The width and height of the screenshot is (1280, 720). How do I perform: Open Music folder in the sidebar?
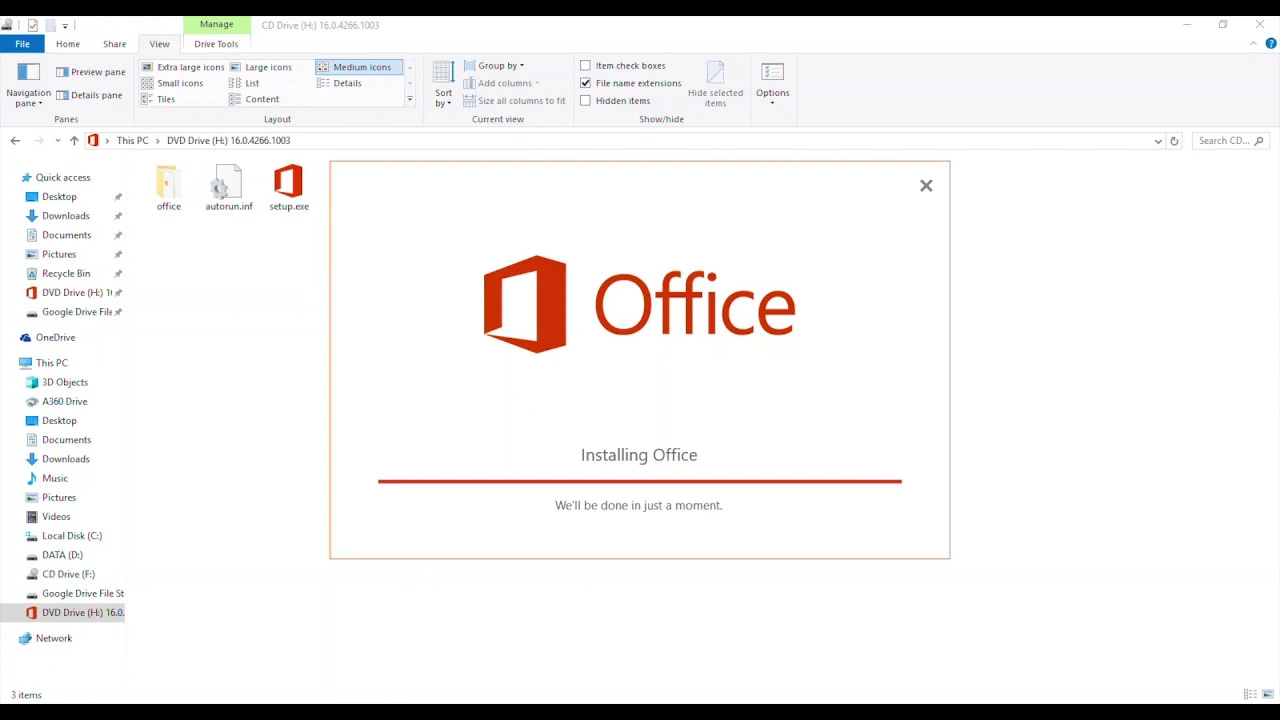tap(54, 478)
